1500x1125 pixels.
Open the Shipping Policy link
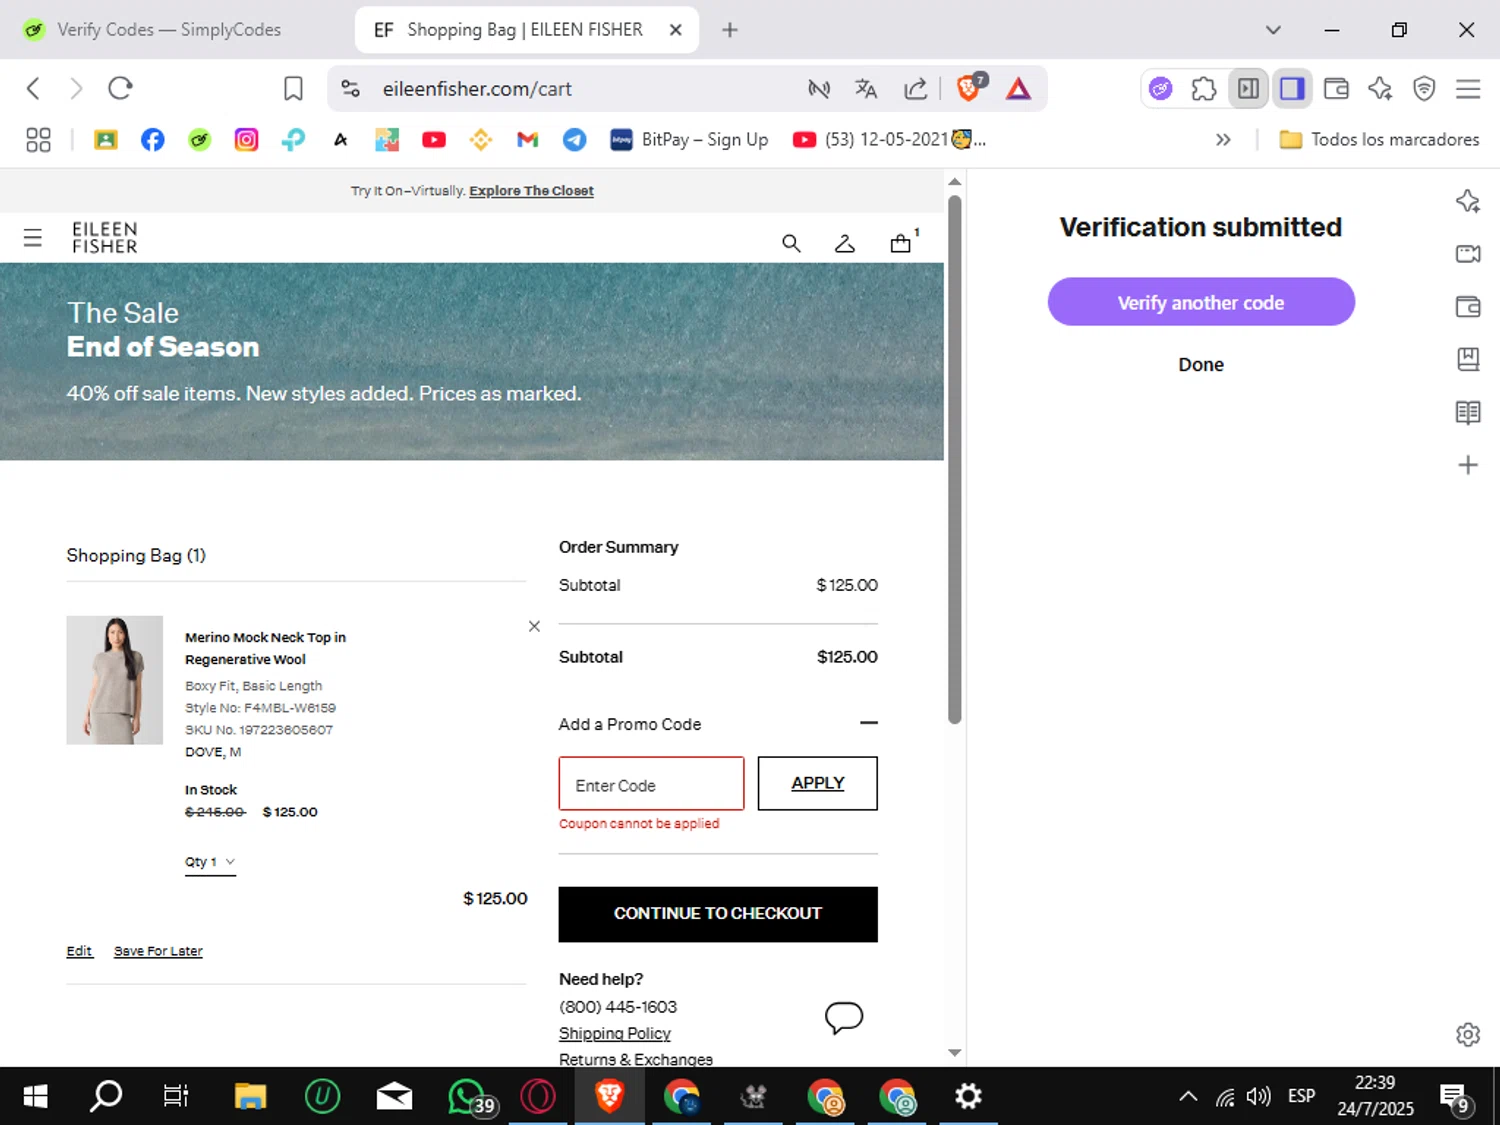(x=615, y=1033)
